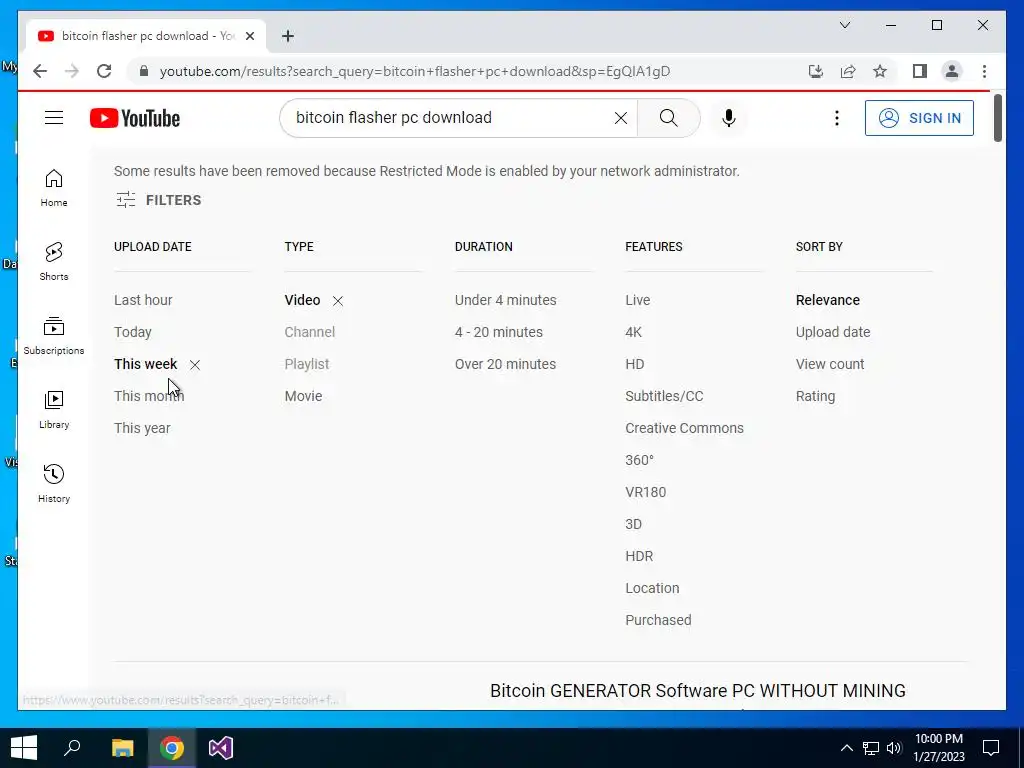Screen dimensions: 1024x768
Task: Enable the Creative Commons filter
Action: click(684, 428)
